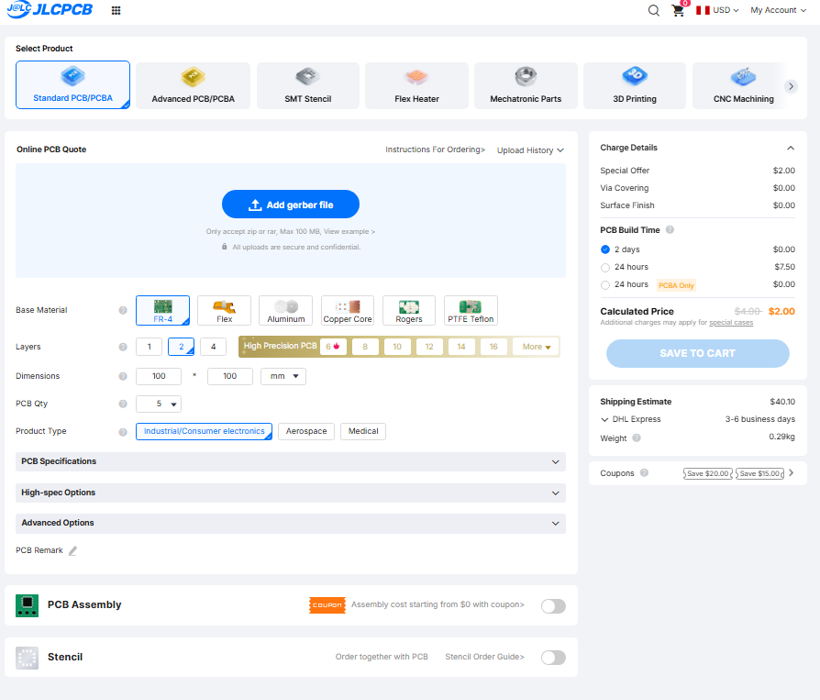Viewport: 820px width, 700px height.
Task: Select Flex base material
Action: pos(224,311)
